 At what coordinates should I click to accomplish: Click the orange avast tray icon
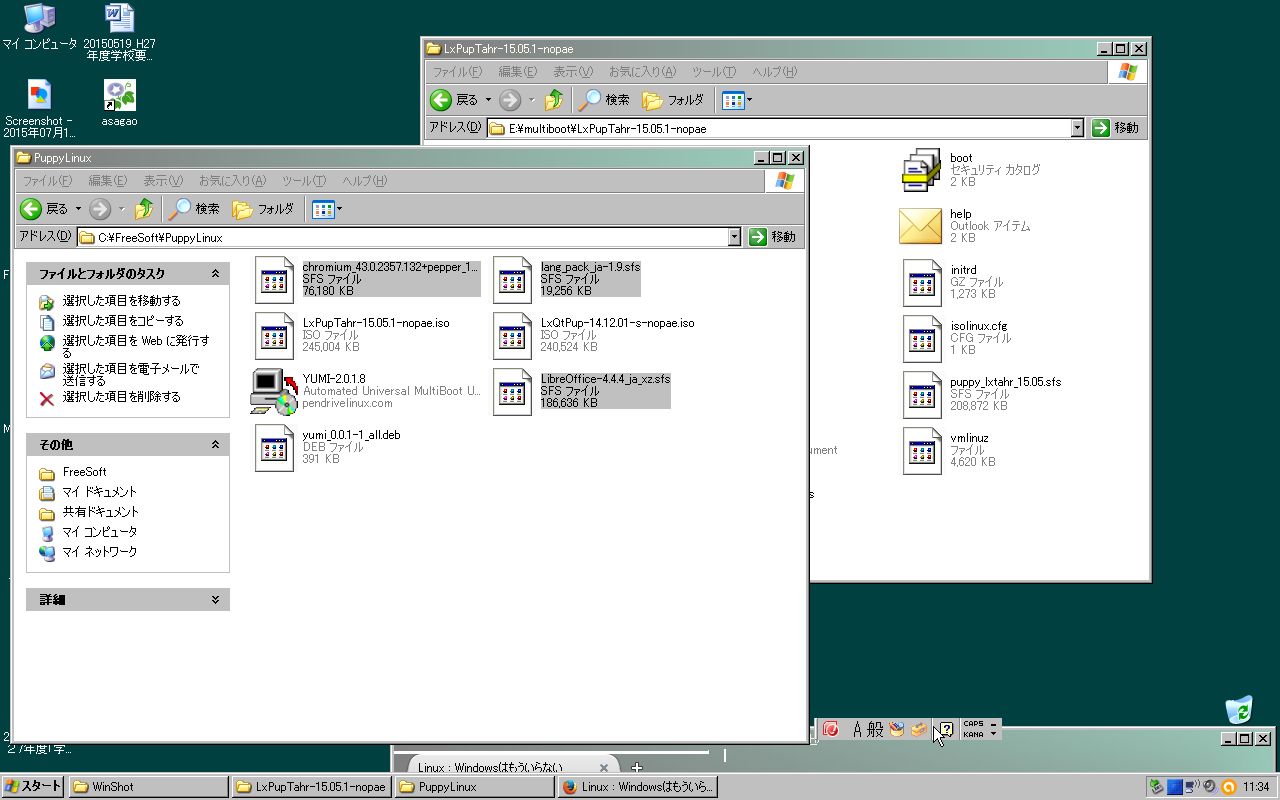coord(1229,787)
